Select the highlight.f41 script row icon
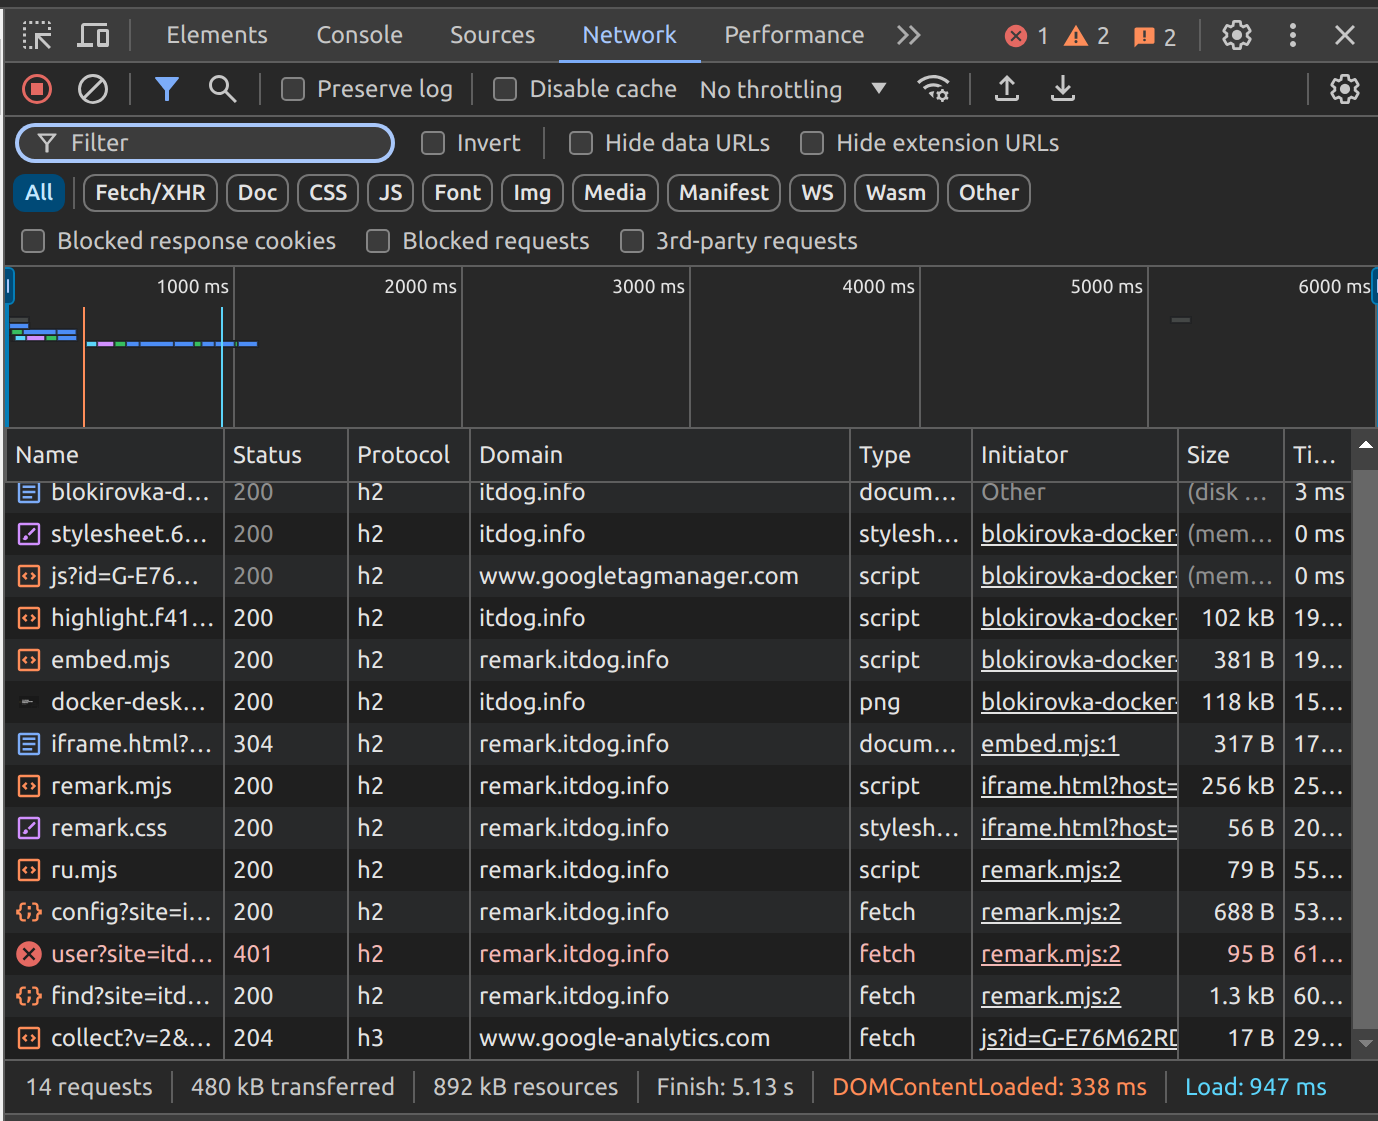This screenshot has height=1121, width=1378. pyautogui.click(x=29, y=618)
